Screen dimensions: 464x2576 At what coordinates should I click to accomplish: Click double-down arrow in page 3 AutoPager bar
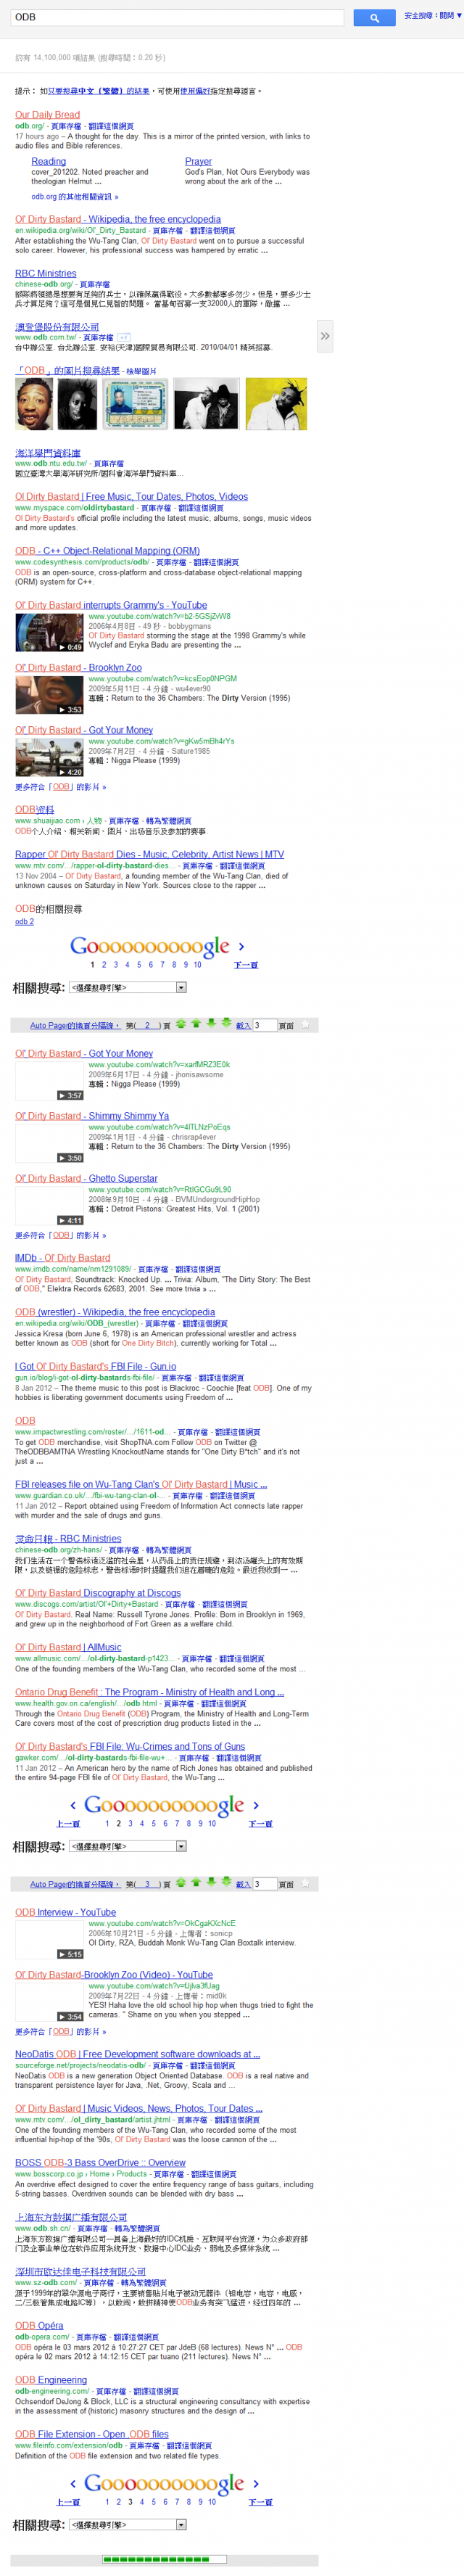(x=226, y=1882)
